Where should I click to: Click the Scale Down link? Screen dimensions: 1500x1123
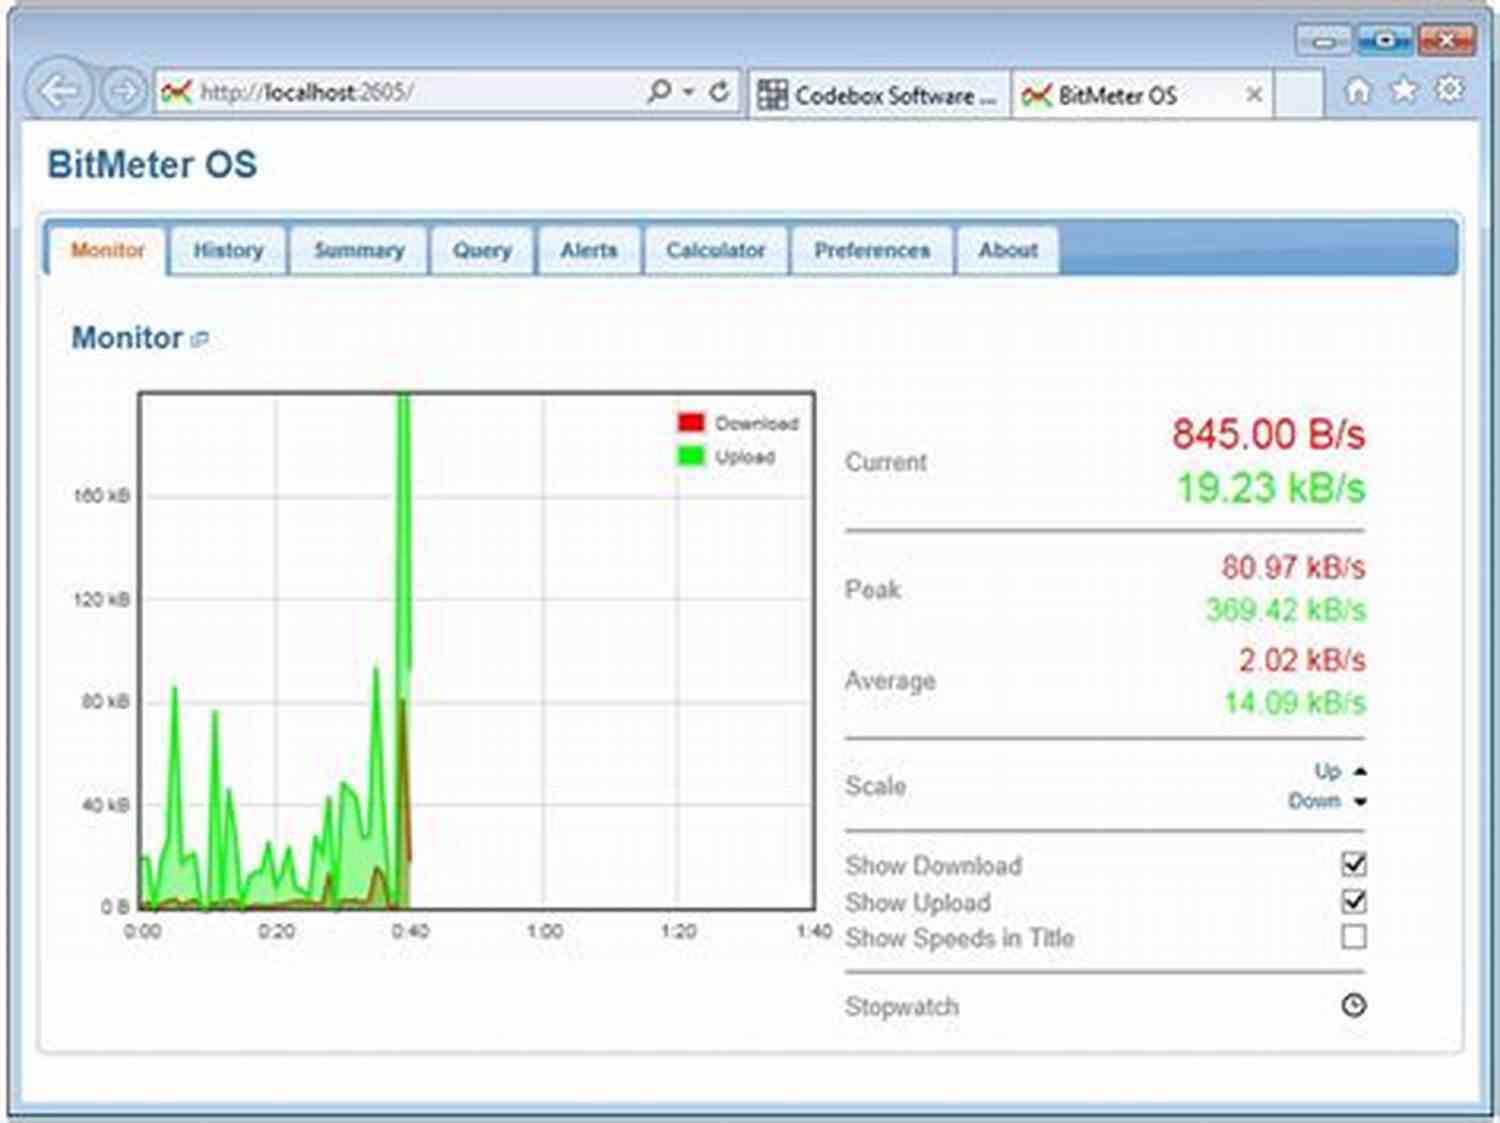1314,801
